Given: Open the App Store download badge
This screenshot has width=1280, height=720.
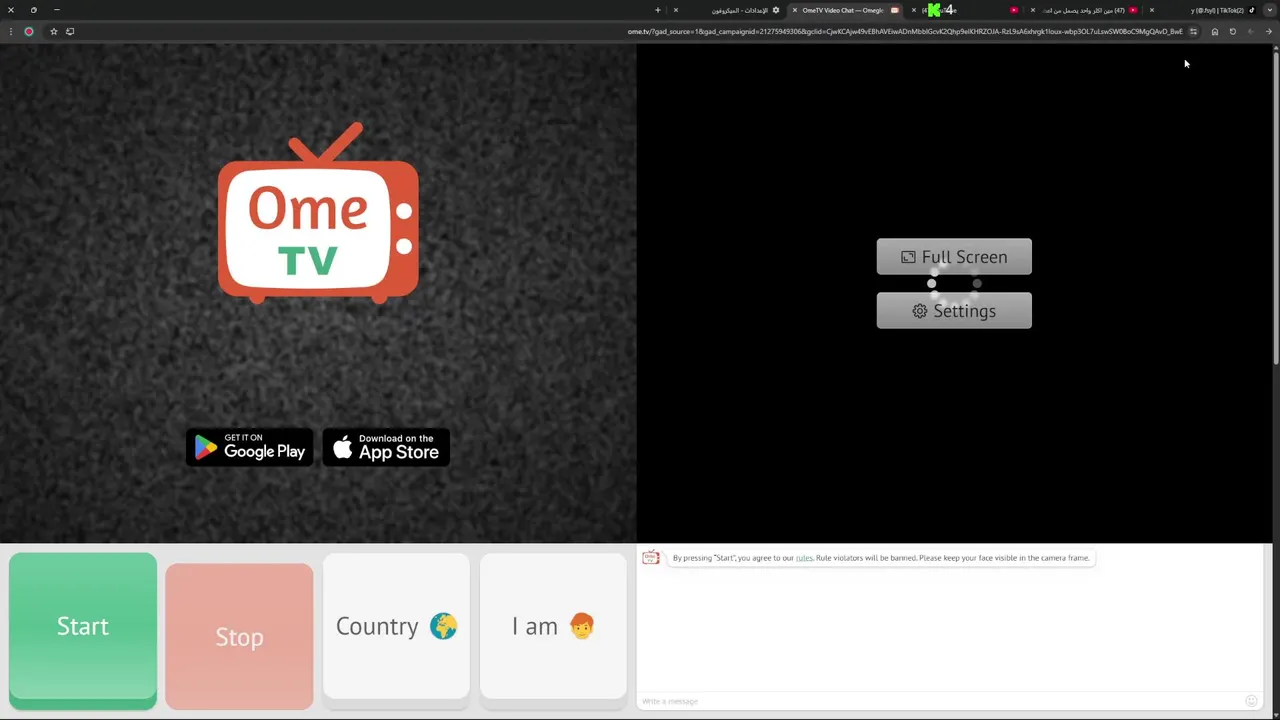Looking at the screenshot, I should [386, 447].
